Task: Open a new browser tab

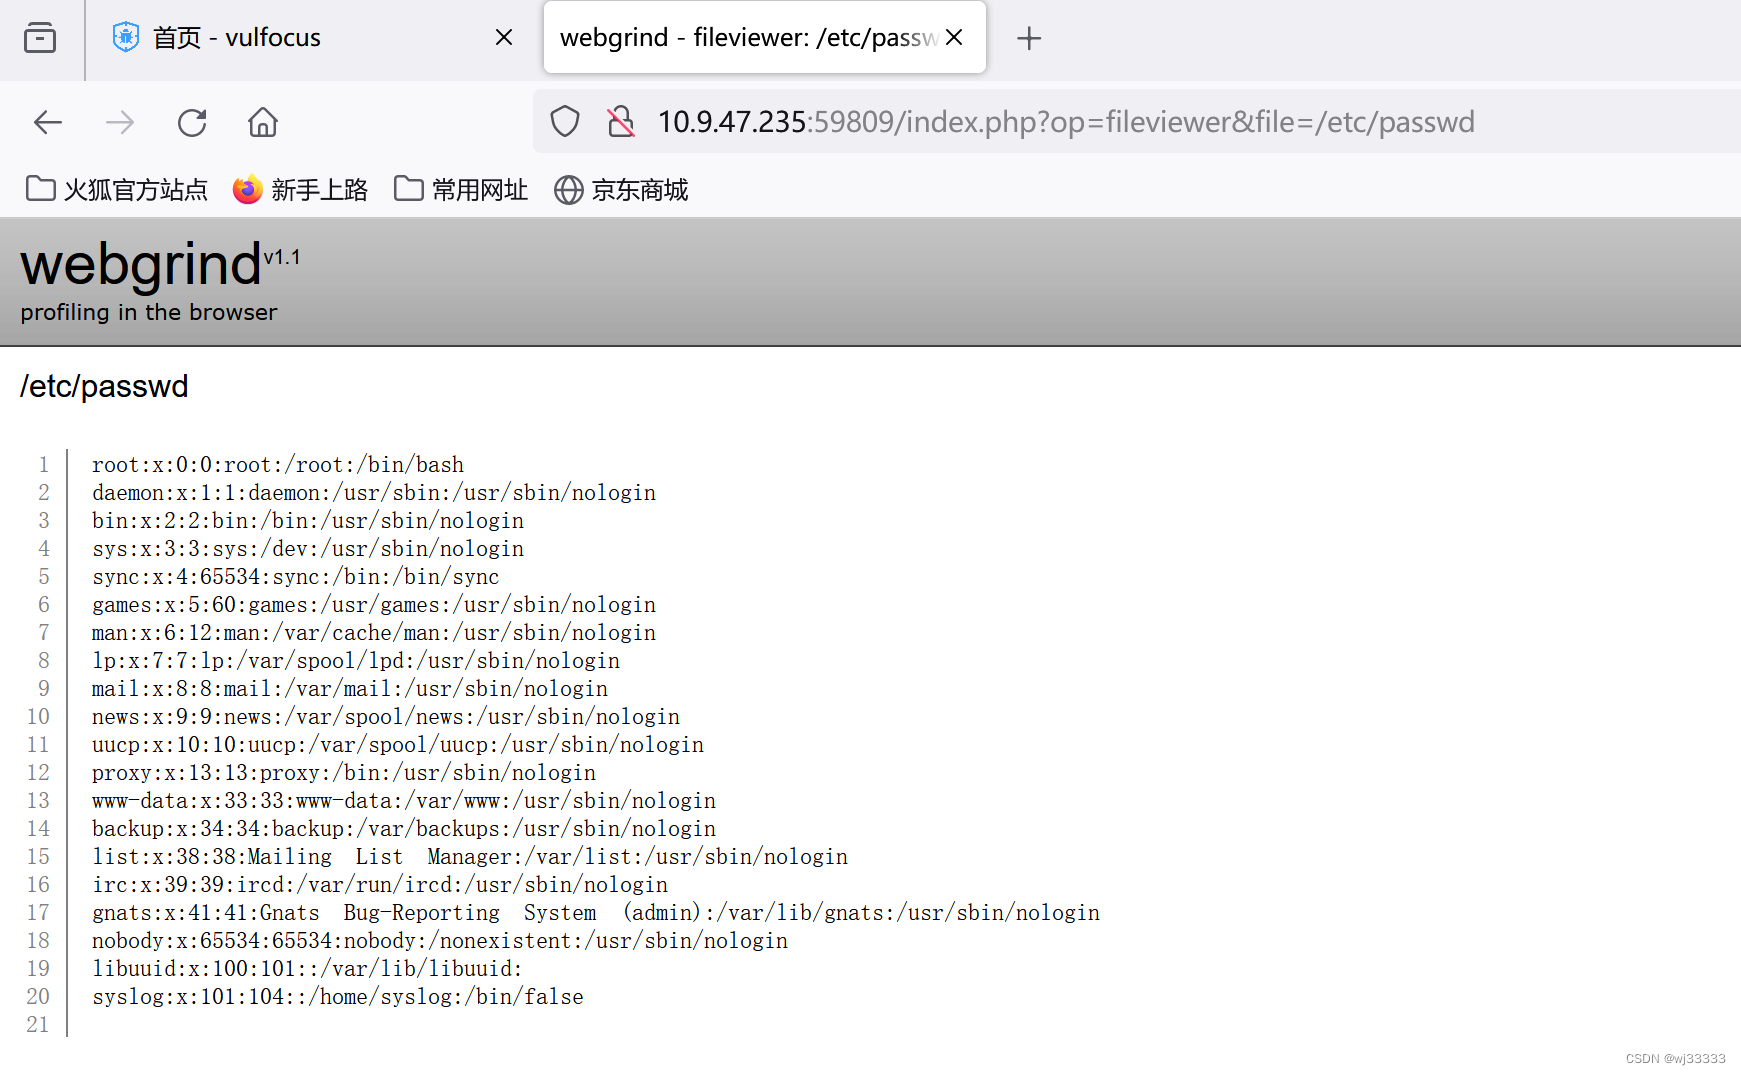Action: tap(1029, 37)
